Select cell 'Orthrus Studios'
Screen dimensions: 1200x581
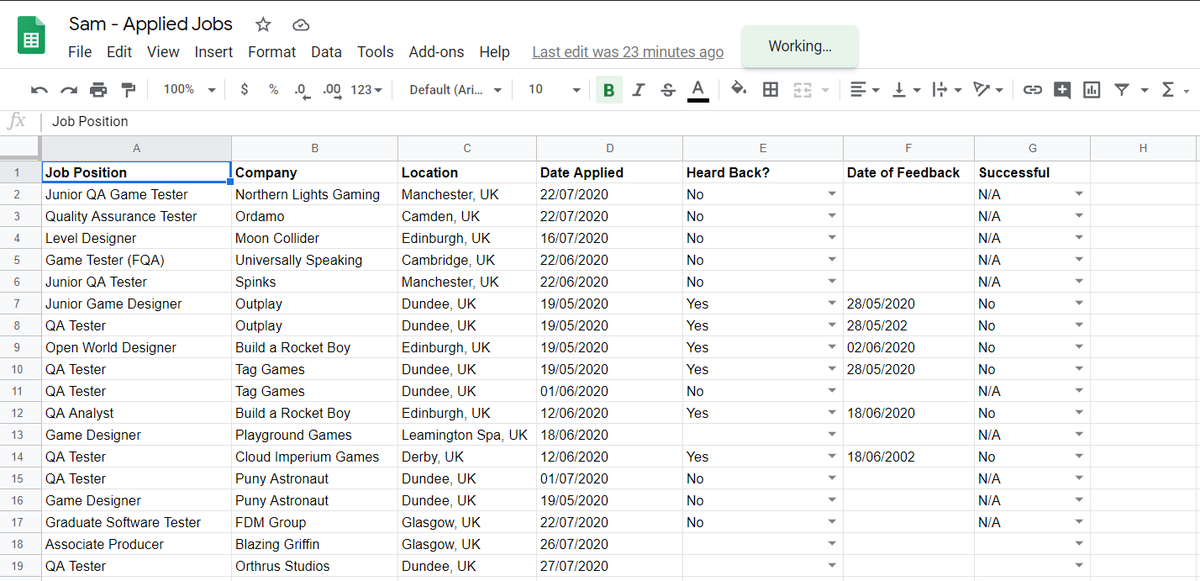tap(314, 566)
